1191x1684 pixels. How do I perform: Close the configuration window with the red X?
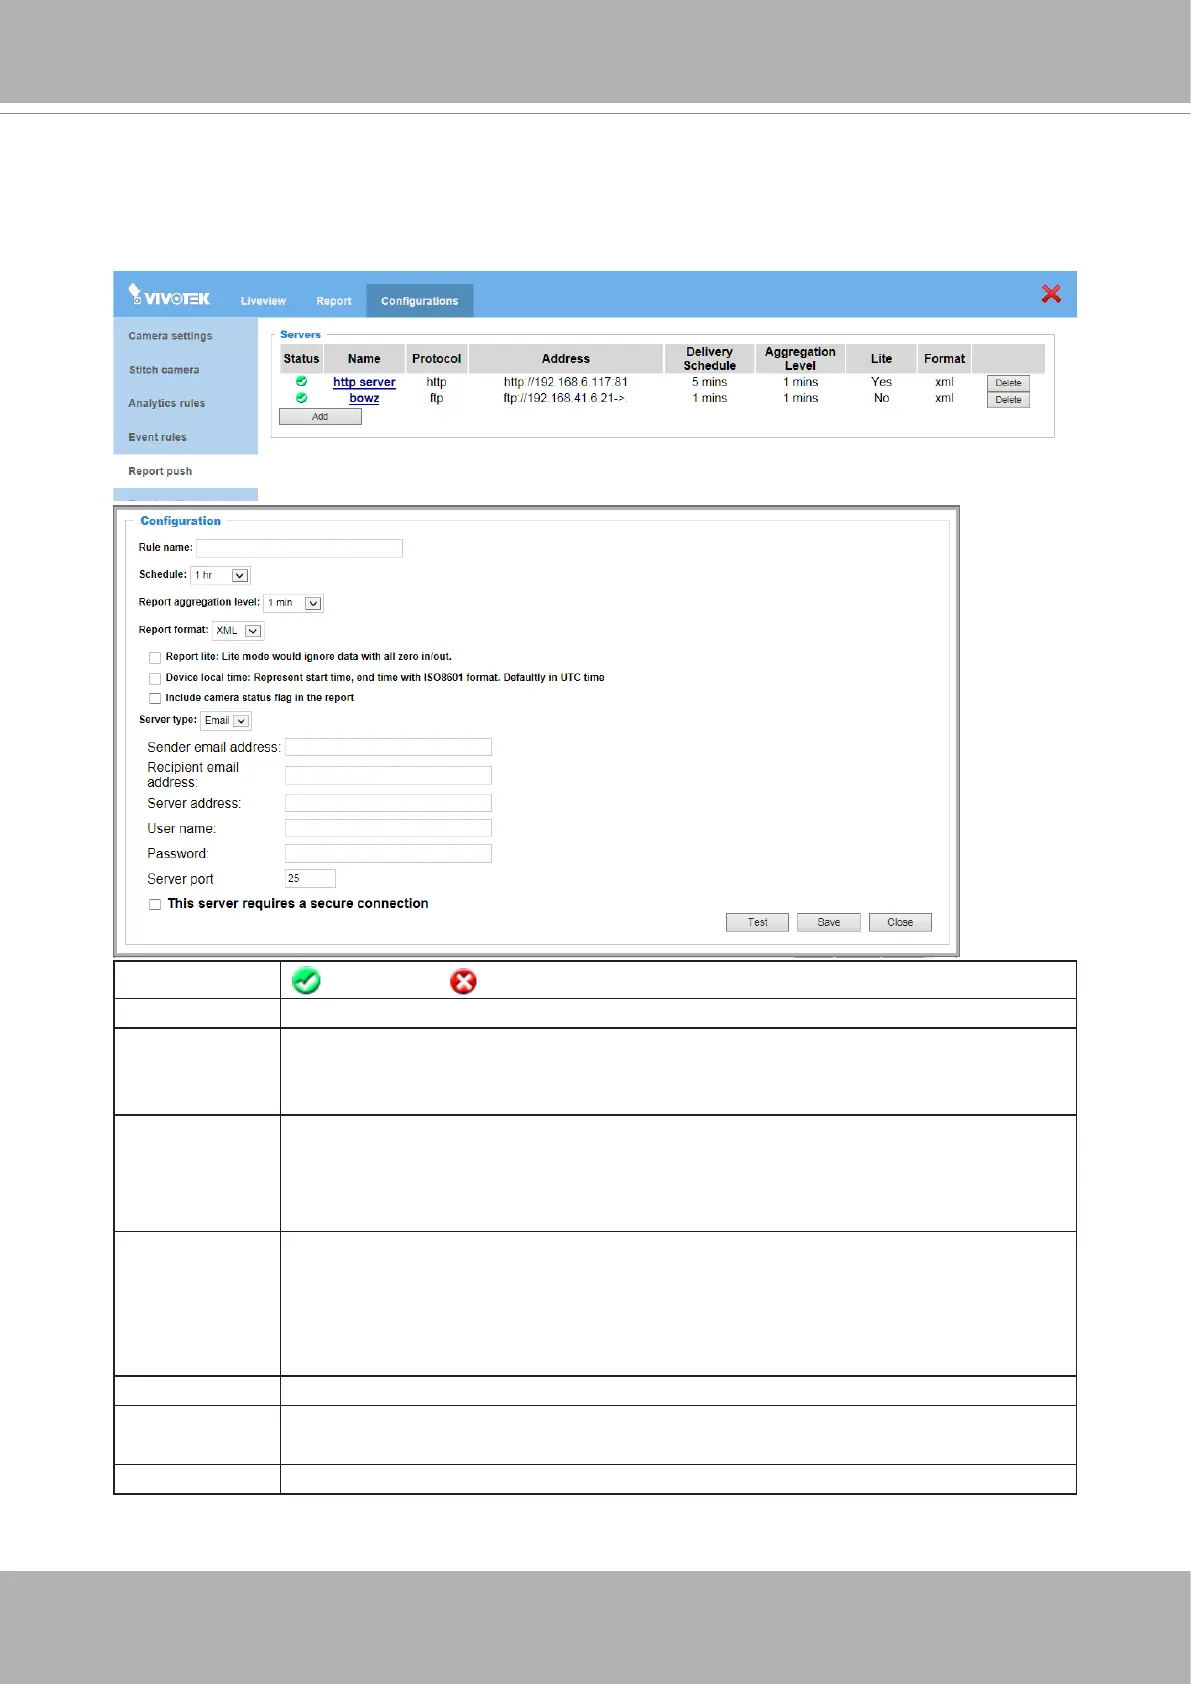point(1051,293)
